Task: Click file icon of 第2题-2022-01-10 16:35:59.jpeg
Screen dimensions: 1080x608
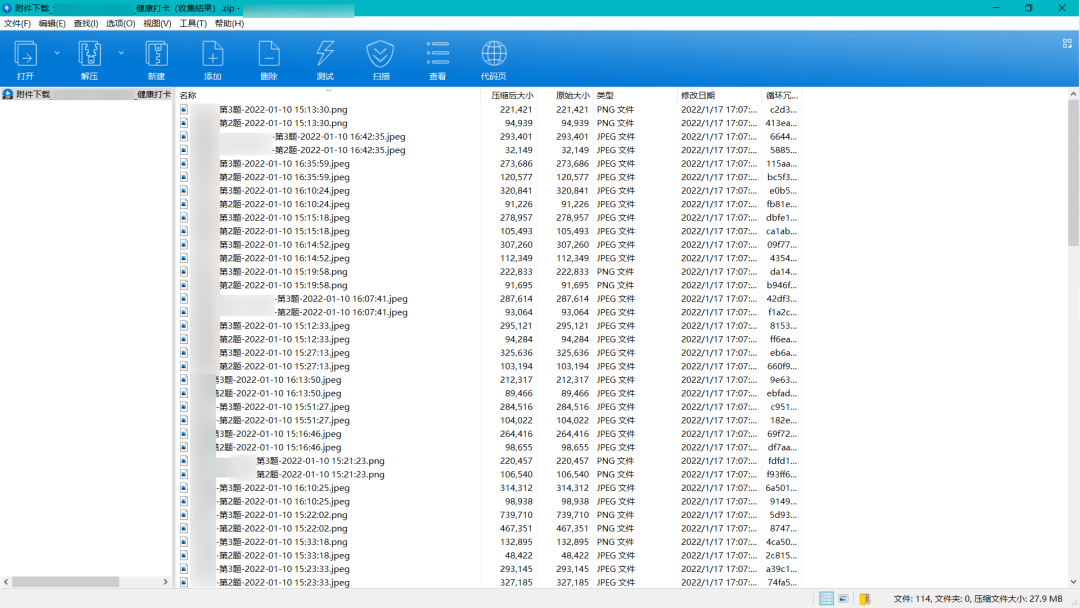Action: tap(184, 177)
